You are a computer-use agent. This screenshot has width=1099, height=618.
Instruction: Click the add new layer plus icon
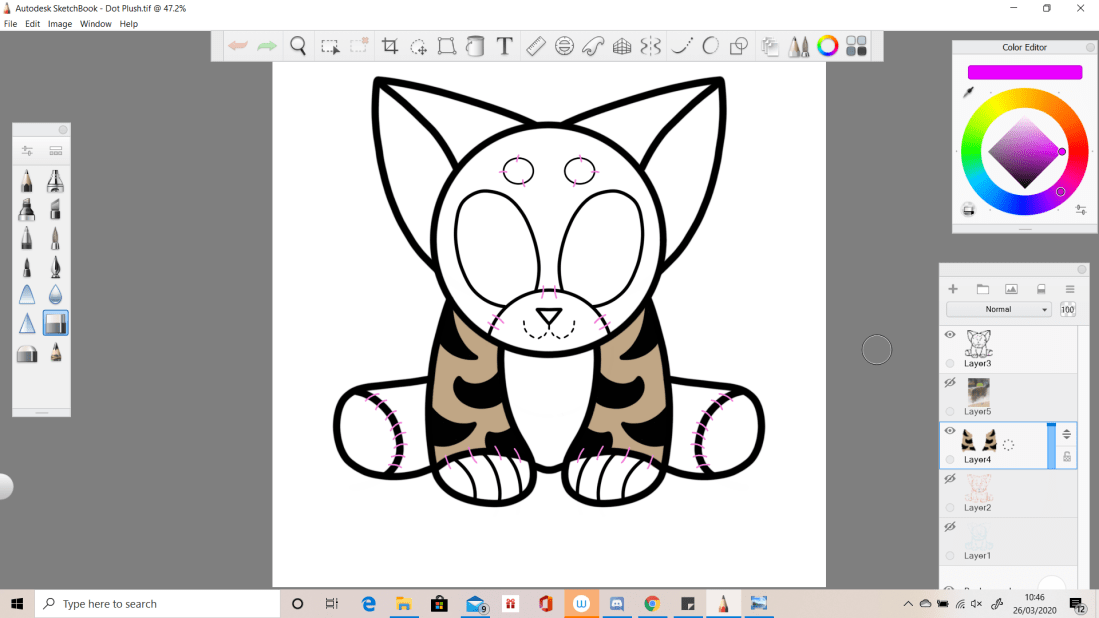[x=953, y=289]
